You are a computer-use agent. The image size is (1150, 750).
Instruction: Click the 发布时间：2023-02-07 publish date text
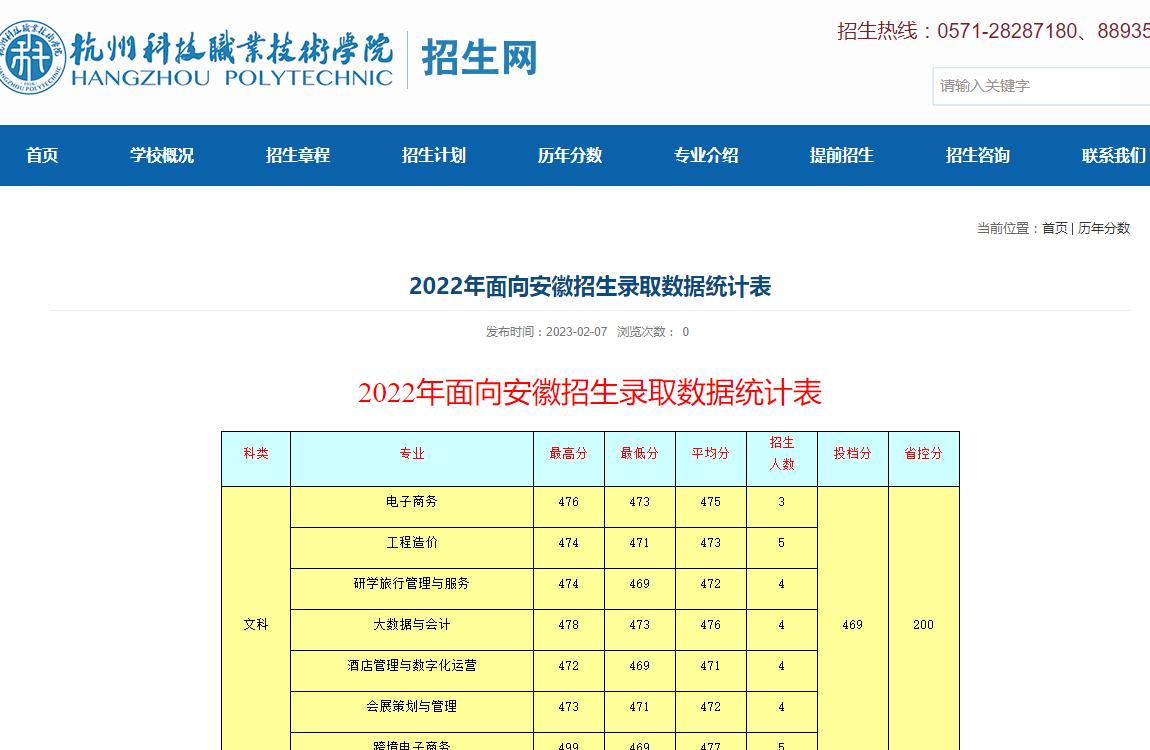[x=546, y=332]
